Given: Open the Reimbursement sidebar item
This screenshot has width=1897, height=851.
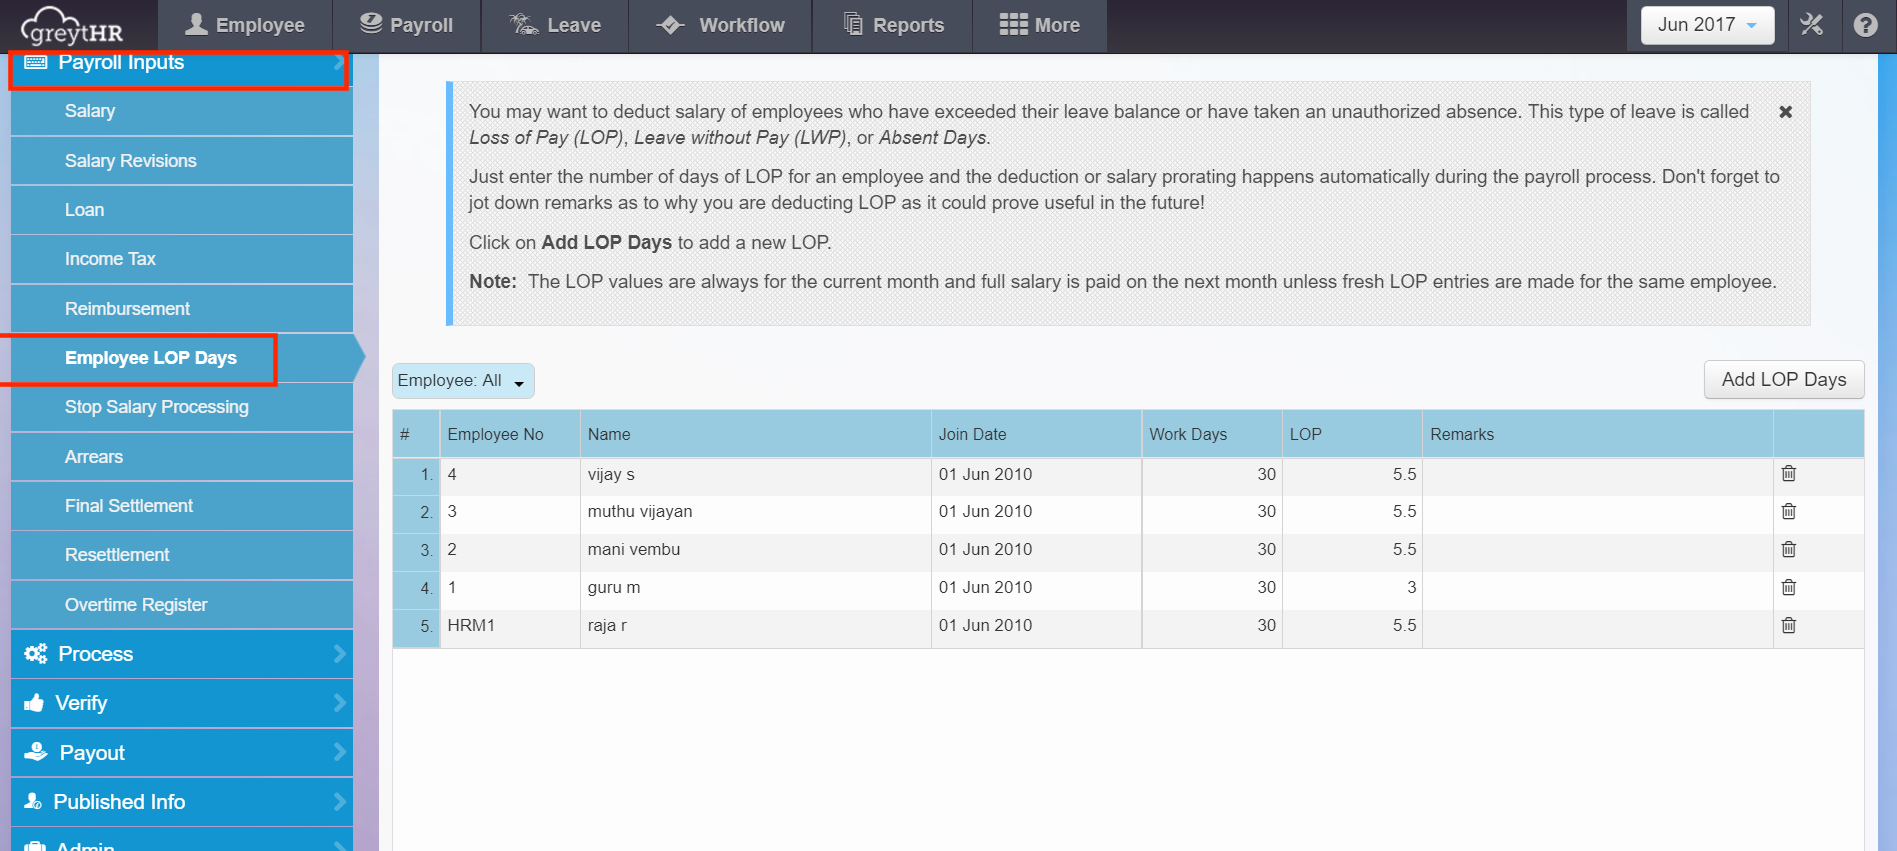Looking at the screenshot, I should tap(181, 309).
